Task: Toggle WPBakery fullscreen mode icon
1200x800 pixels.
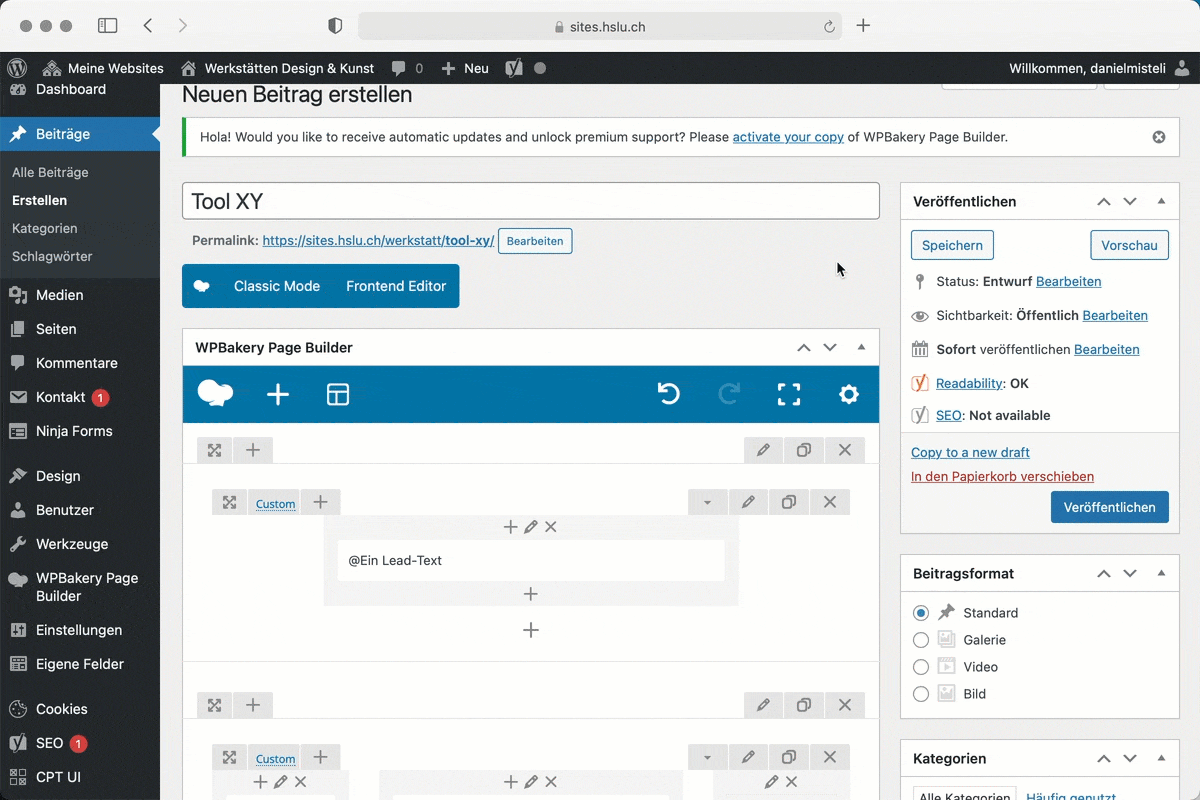Action: [x=789, y=394]
